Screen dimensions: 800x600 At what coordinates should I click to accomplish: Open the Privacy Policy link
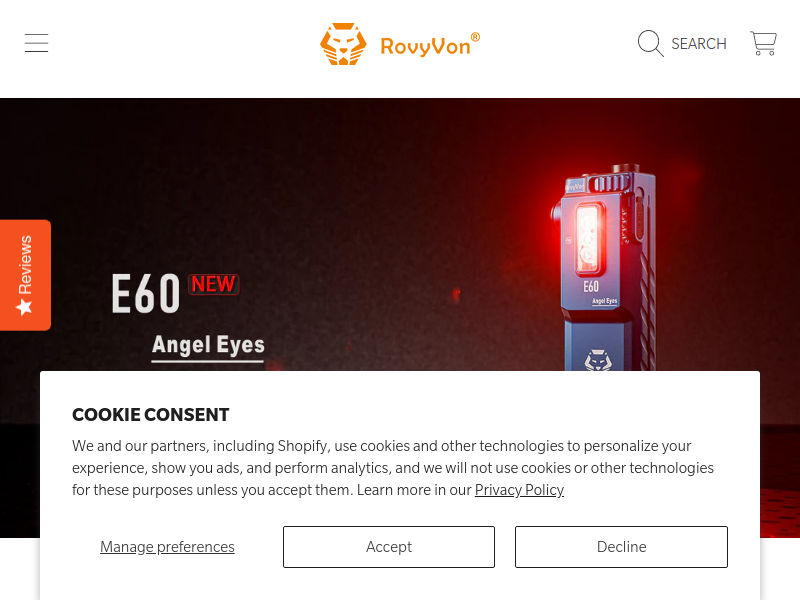click(x=519, y=490)
